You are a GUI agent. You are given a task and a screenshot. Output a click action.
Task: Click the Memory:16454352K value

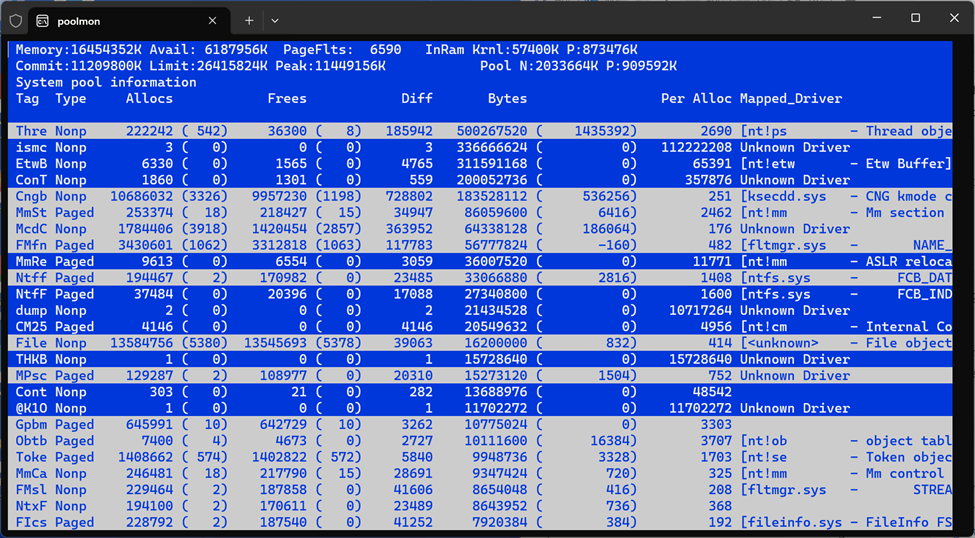tap(78, 49)
